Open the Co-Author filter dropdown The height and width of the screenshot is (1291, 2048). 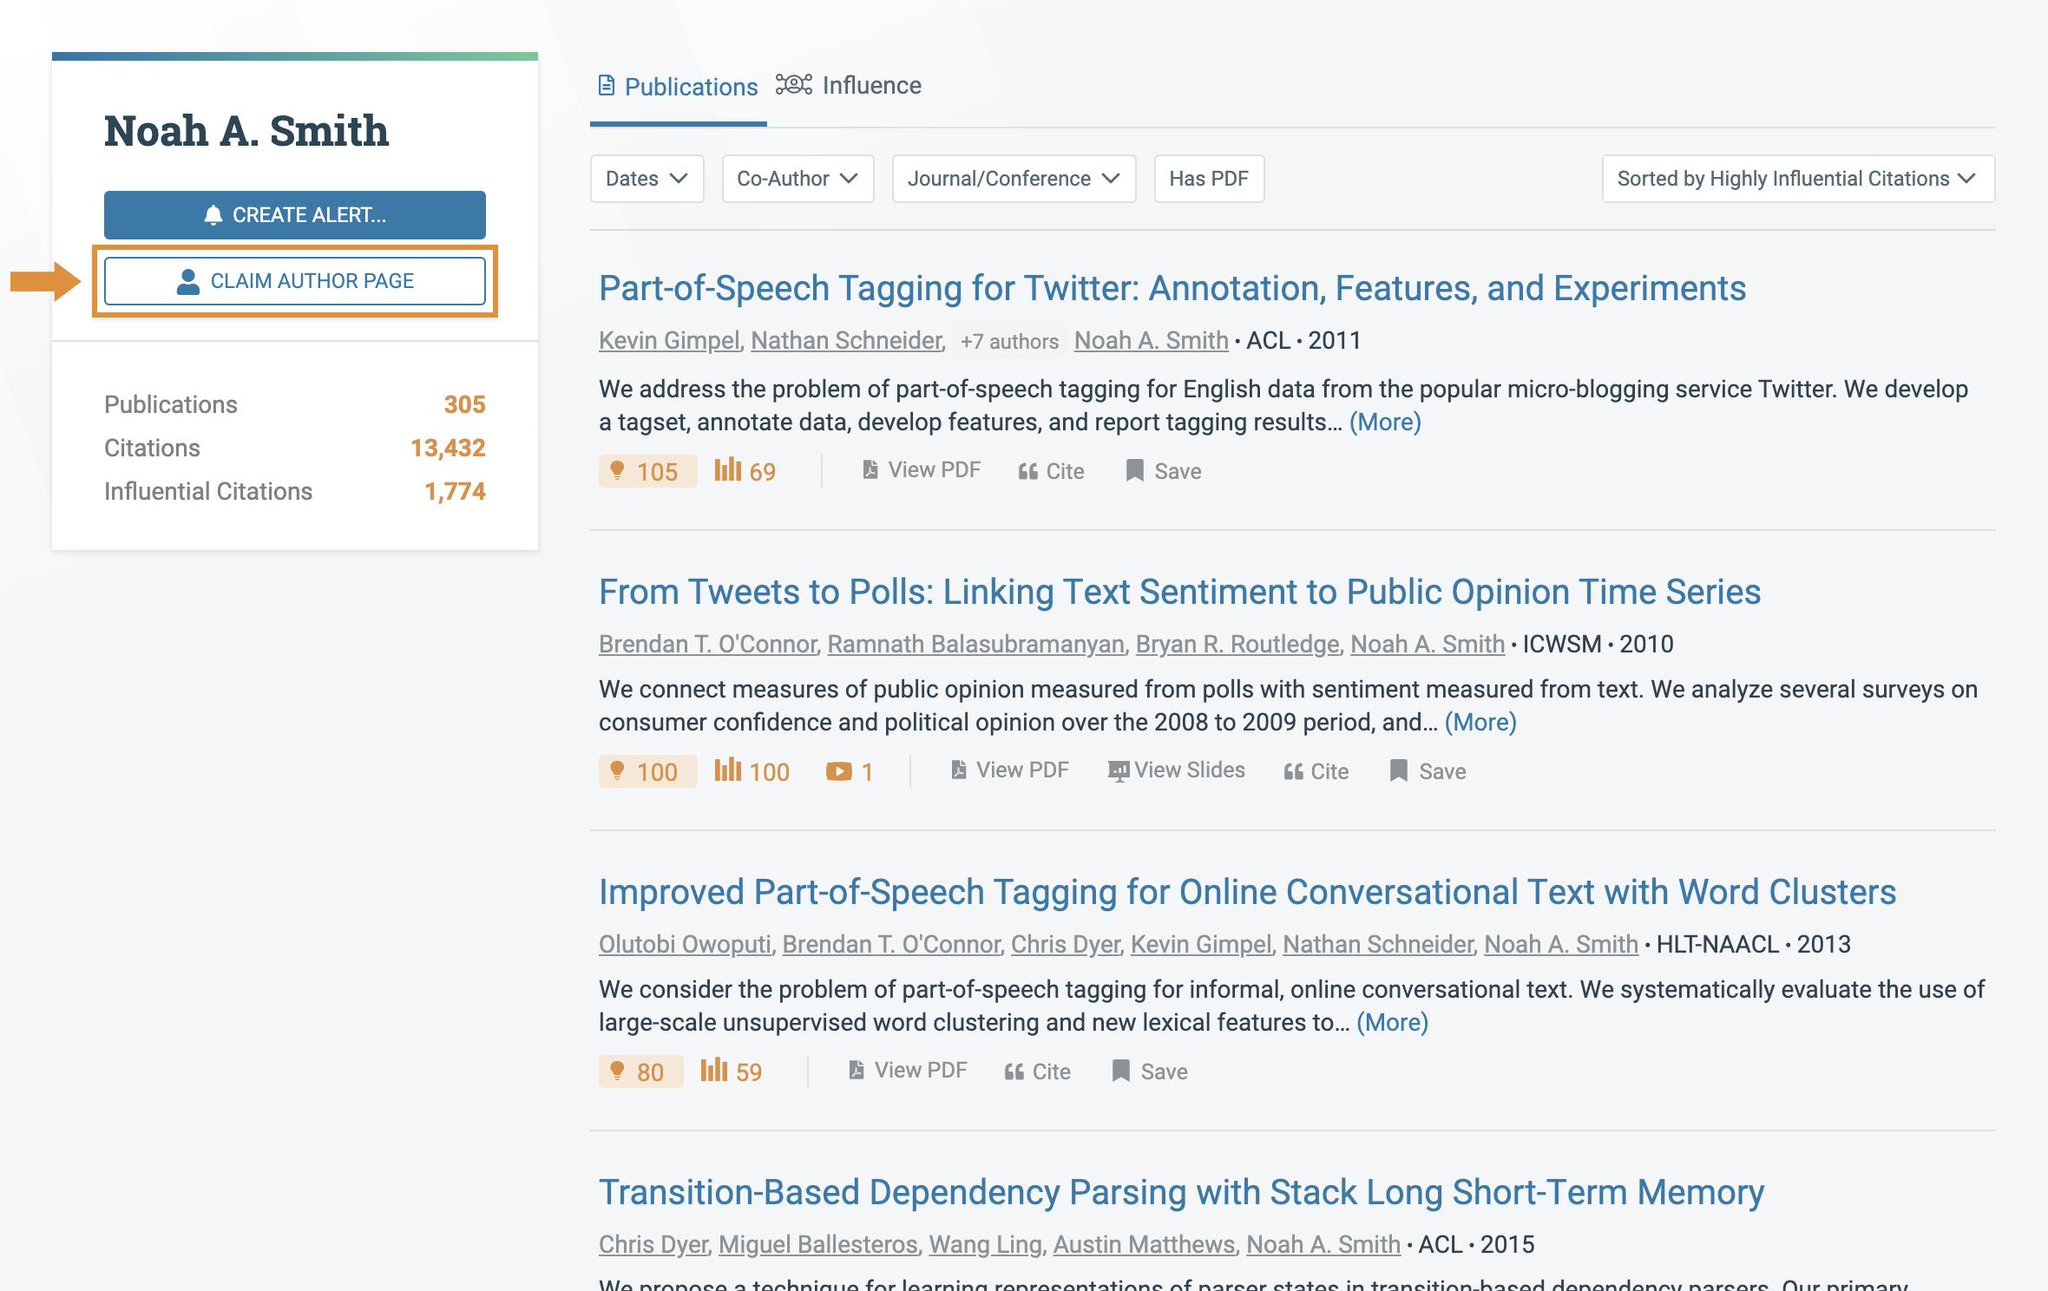797,179
